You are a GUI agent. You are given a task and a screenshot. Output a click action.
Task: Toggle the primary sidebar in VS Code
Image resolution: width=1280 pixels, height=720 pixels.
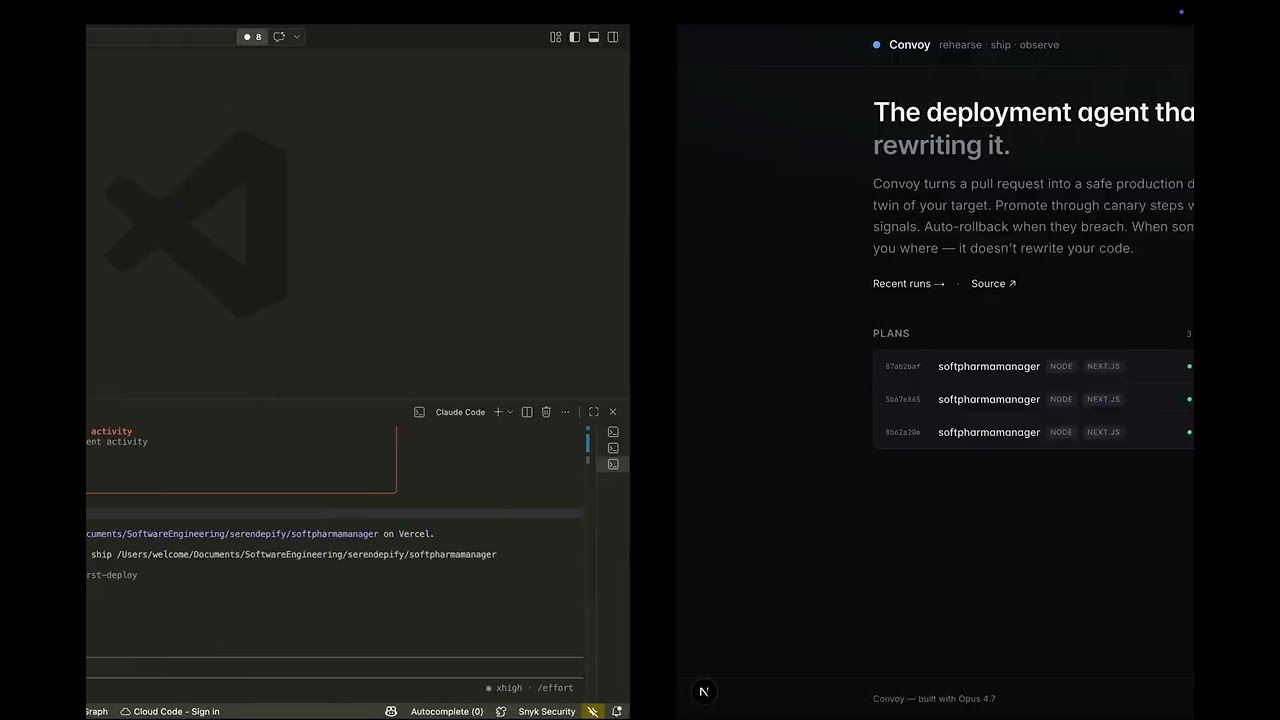[x=575, y=37]
